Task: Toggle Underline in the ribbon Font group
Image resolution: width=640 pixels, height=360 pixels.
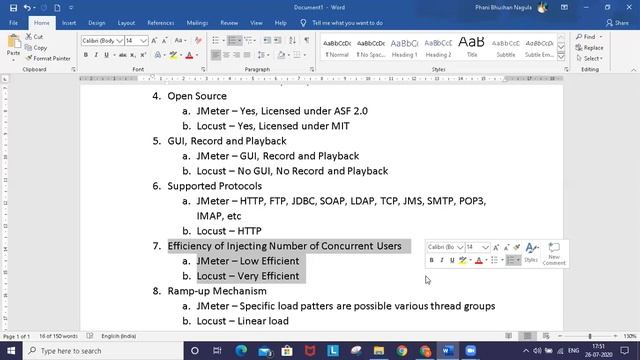Action: [x=106, y=55]
